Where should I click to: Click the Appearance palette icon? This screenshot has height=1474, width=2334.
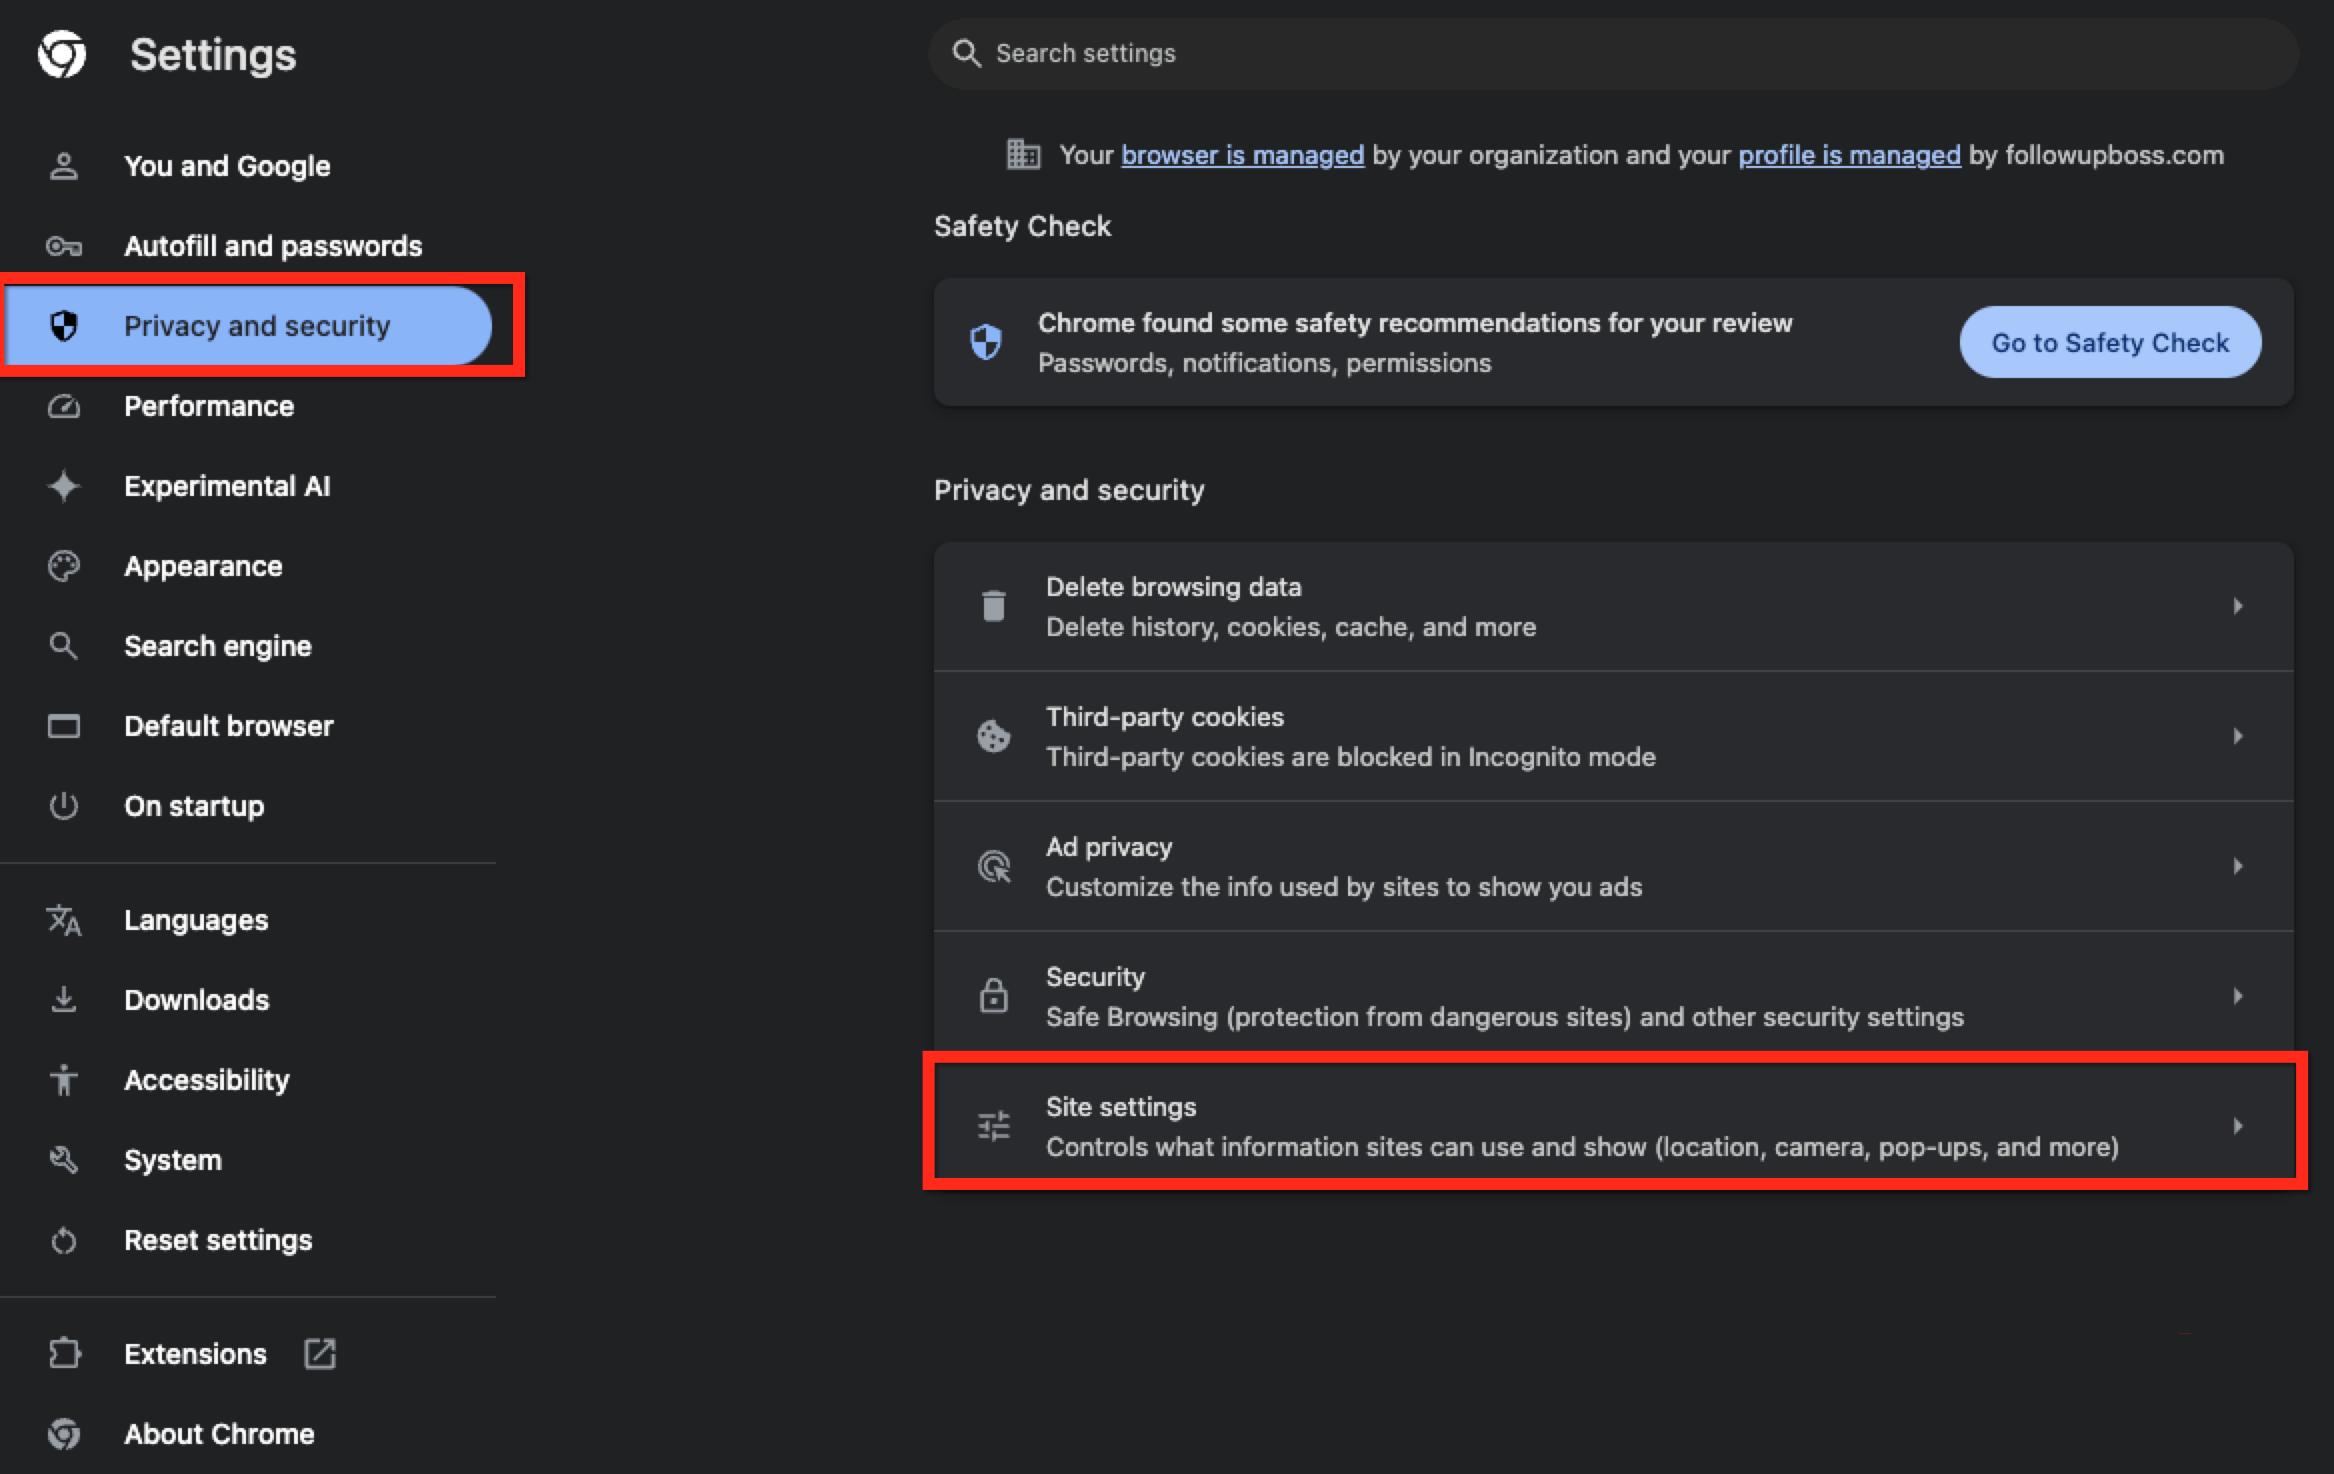64,566
